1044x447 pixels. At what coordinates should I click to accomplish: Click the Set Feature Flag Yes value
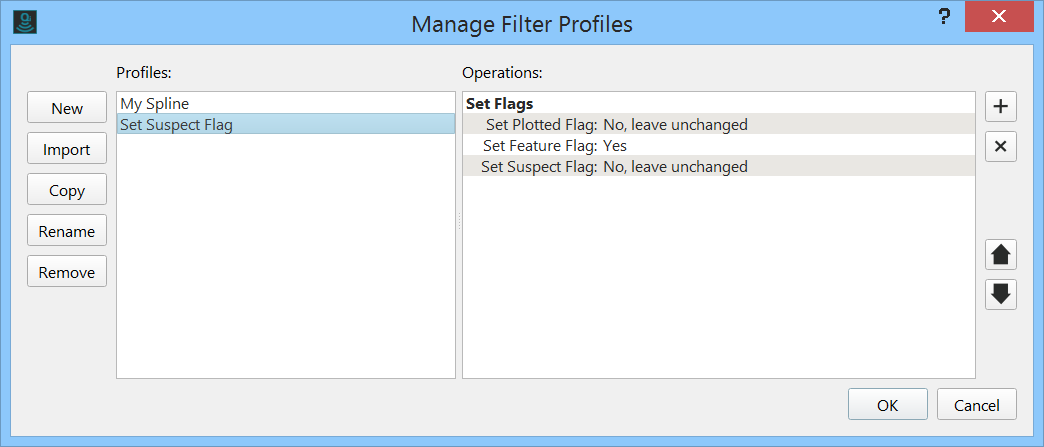point(615,146)
